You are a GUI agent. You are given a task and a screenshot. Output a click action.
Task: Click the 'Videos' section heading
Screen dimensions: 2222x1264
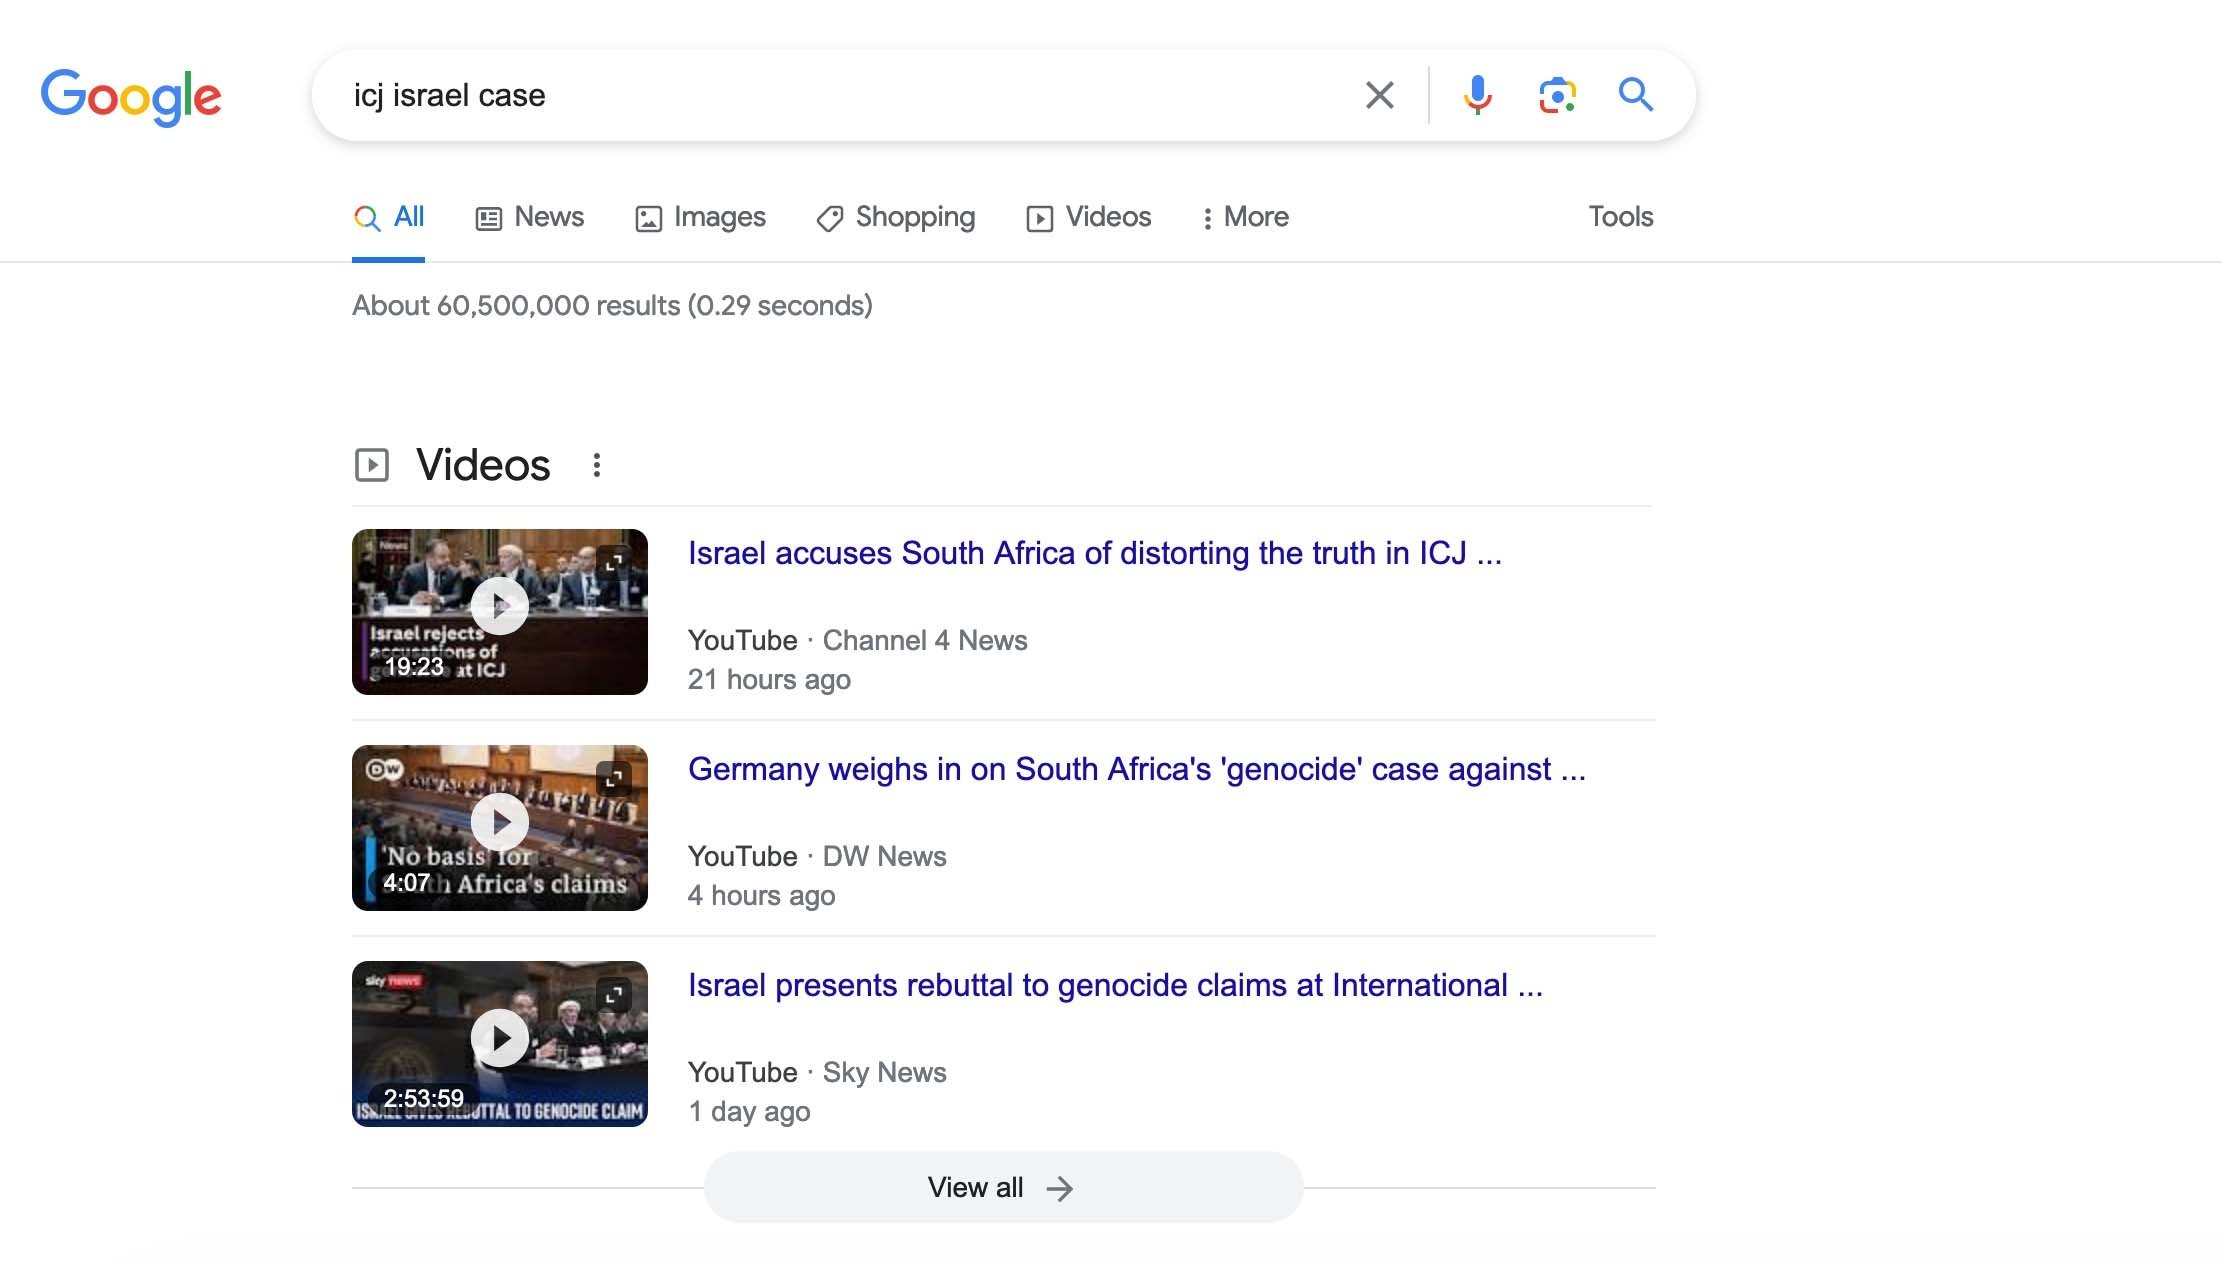pos(483,465)
